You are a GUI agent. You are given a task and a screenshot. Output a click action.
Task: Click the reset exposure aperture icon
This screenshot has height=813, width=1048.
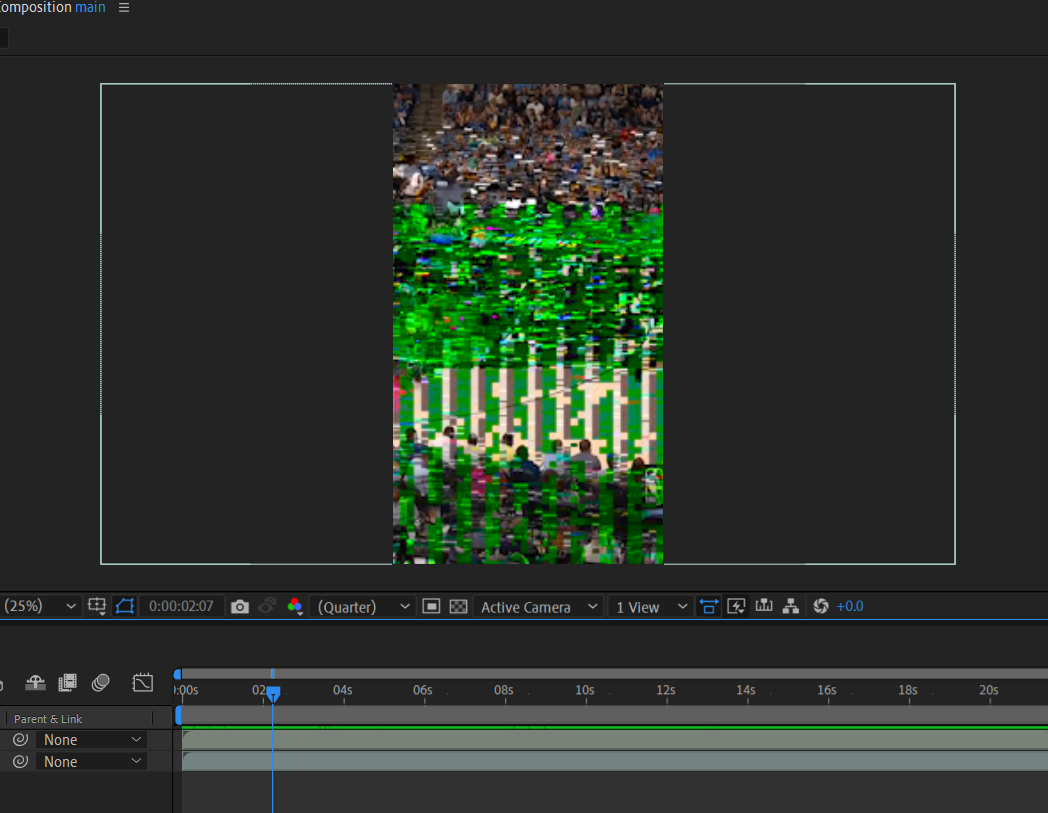coord(820,606)
